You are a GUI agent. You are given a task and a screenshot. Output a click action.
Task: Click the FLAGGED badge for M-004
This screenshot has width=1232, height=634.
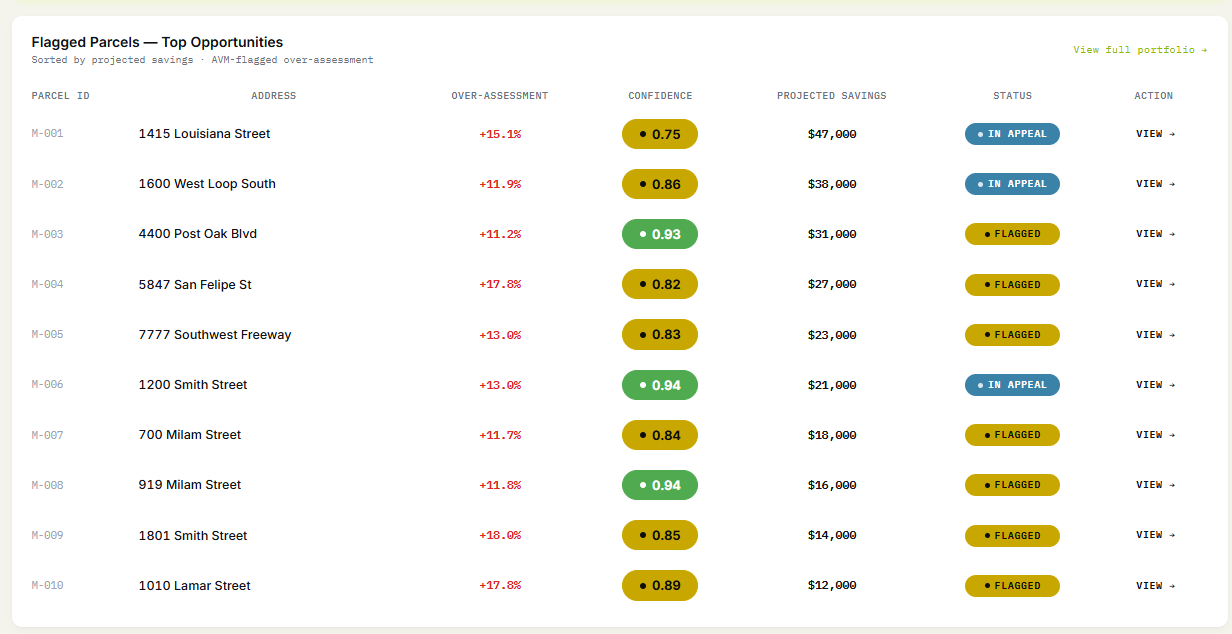1012,284
